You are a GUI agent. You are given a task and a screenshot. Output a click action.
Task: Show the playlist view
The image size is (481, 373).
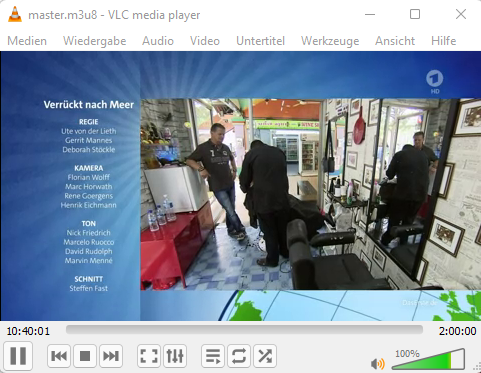click(x=213, y=356)
